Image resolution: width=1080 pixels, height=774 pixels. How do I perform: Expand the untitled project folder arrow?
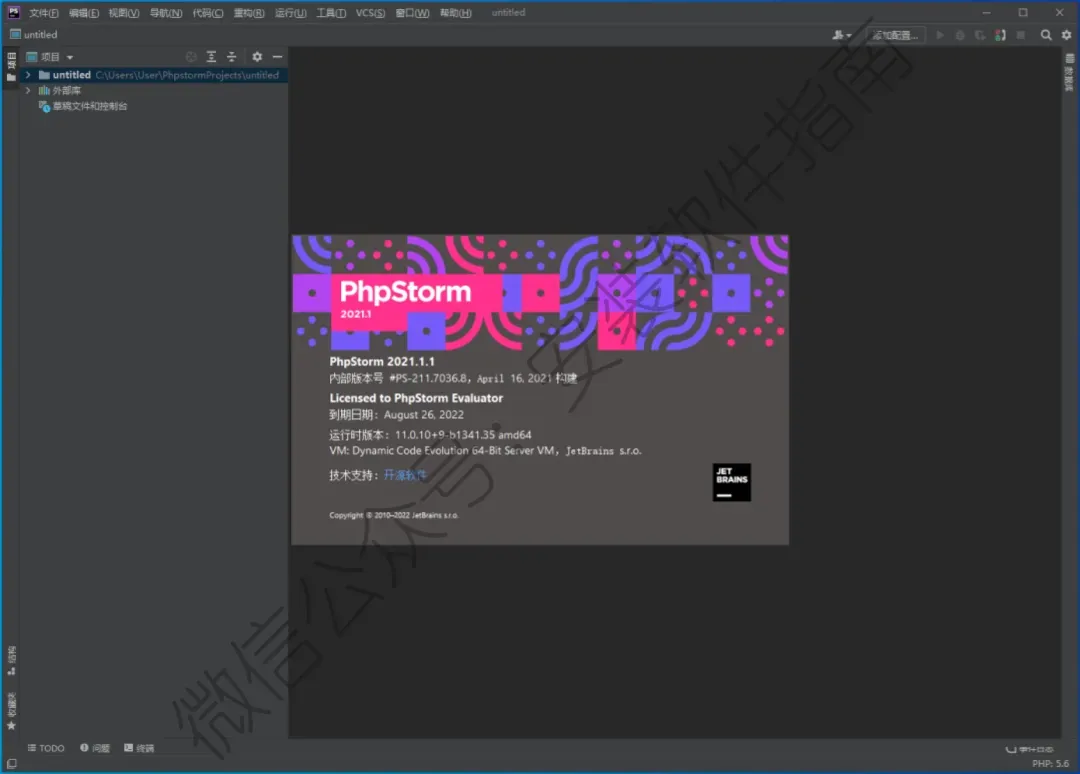(28, 75)
